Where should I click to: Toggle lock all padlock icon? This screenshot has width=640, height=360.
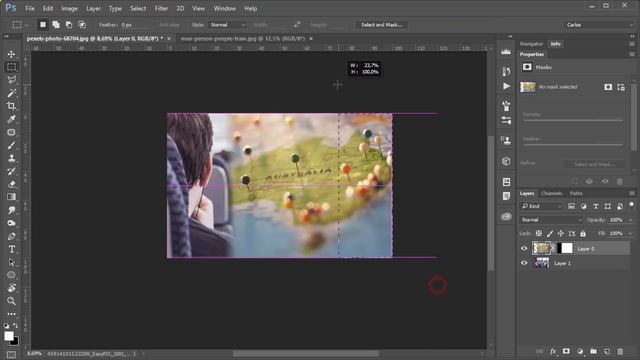[583, 233]
